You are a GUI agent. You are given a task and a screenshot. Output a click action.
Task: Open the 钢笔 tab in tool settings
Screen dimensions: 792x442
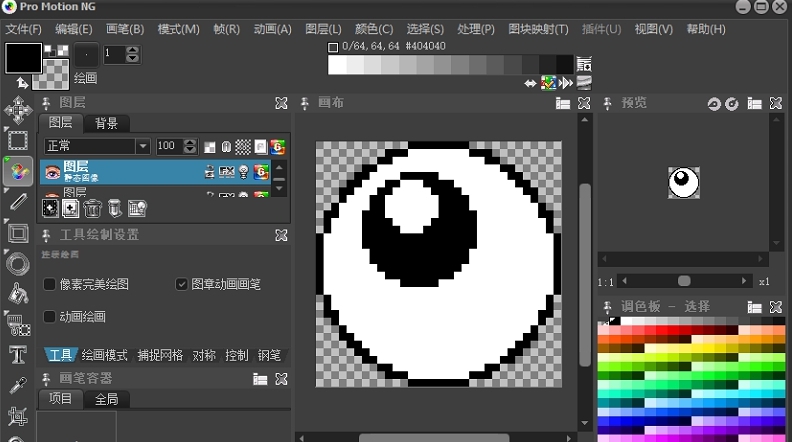[x=269, y=355]
